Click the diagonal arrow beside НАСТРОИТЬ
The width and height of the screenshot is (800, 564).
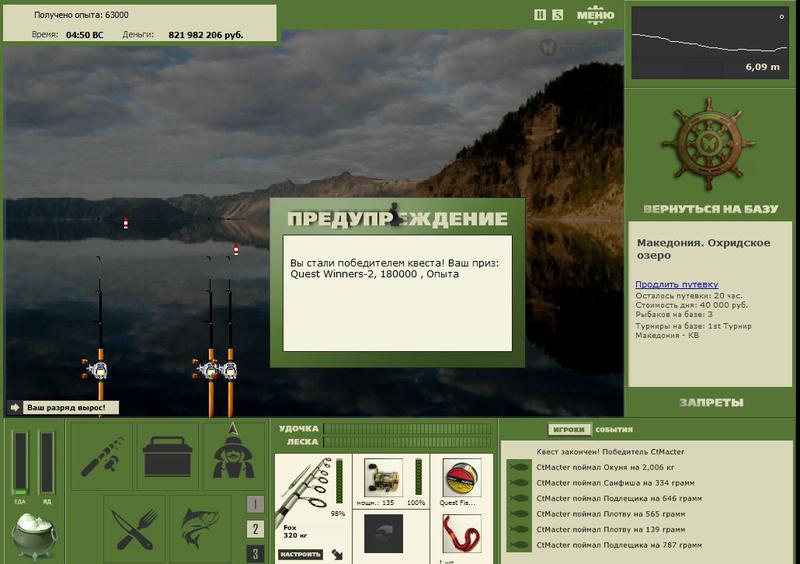pos(337,554)
